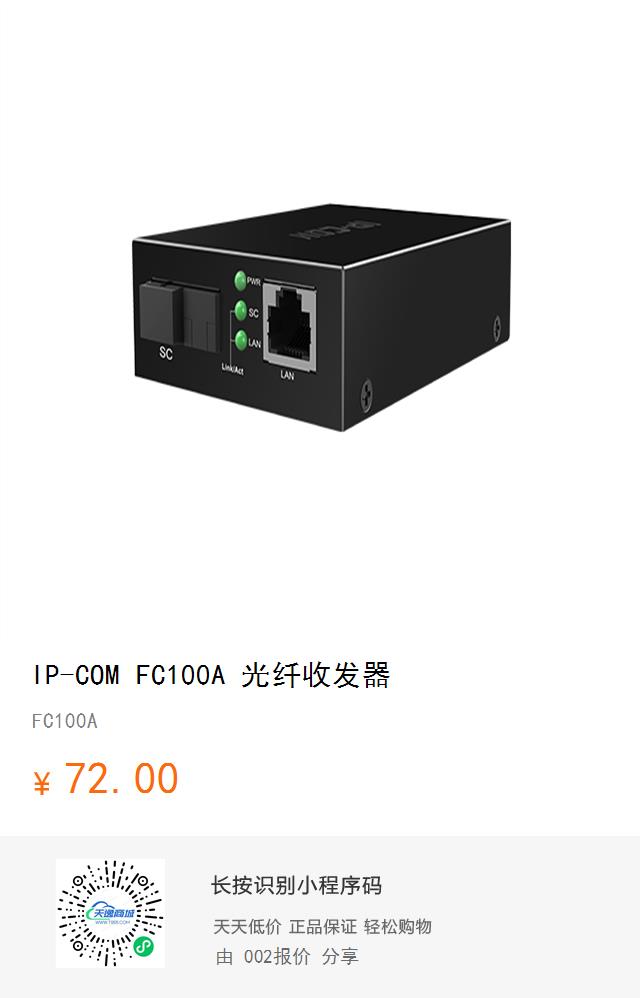This screenshot has height=998, width=640.
Task: Click the green PWR indicator light
Action: click(x=240, y=280)
